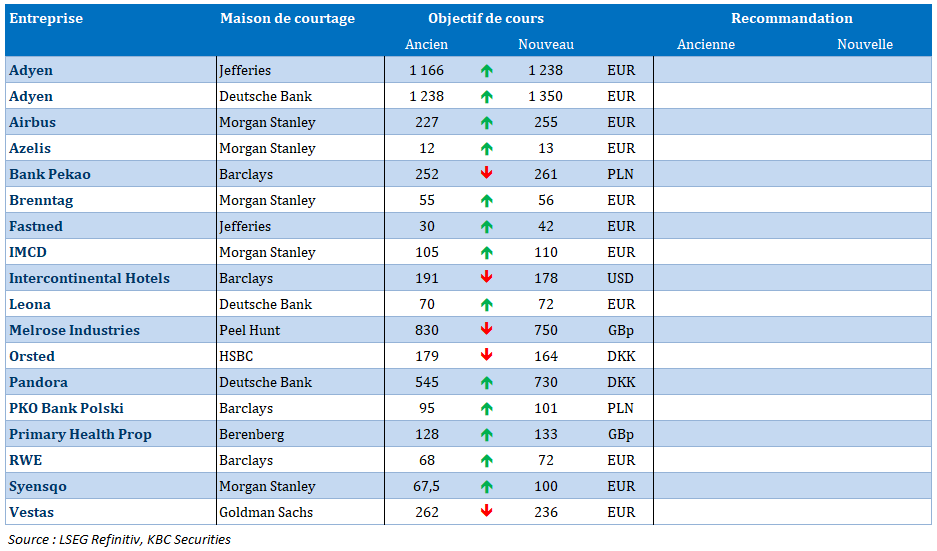Click the green up arrow in Brenntag row
This screenshot has width=937, height=551.
tap(486, 201)
